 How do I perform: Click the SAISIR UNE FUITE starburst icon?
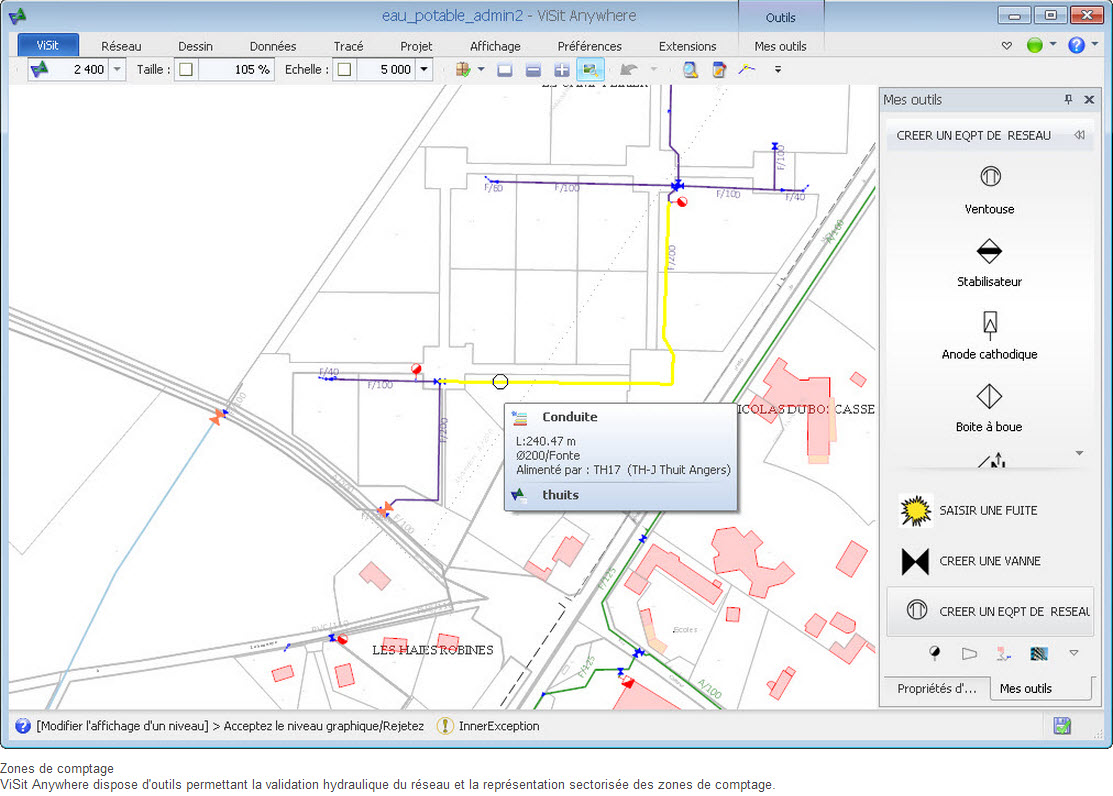[915, 511]
